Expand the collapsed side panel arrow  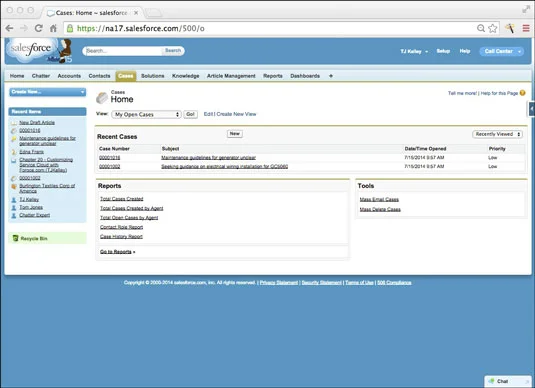click(531, 109)
